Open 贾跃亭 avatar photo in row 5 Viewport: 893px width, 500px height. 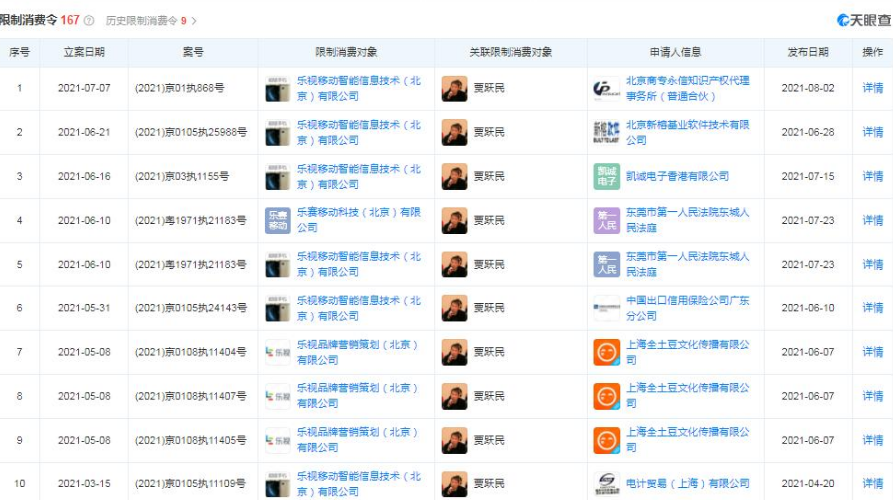[x=454, y=264]
